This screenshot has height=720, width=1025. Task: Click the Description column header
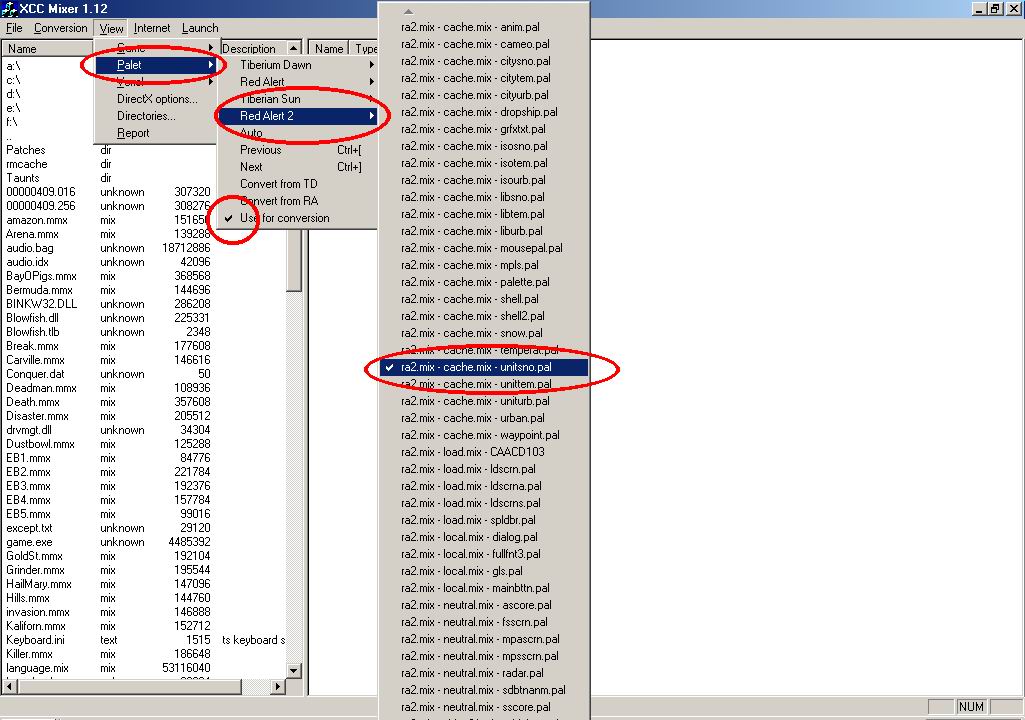click(253, 48)
